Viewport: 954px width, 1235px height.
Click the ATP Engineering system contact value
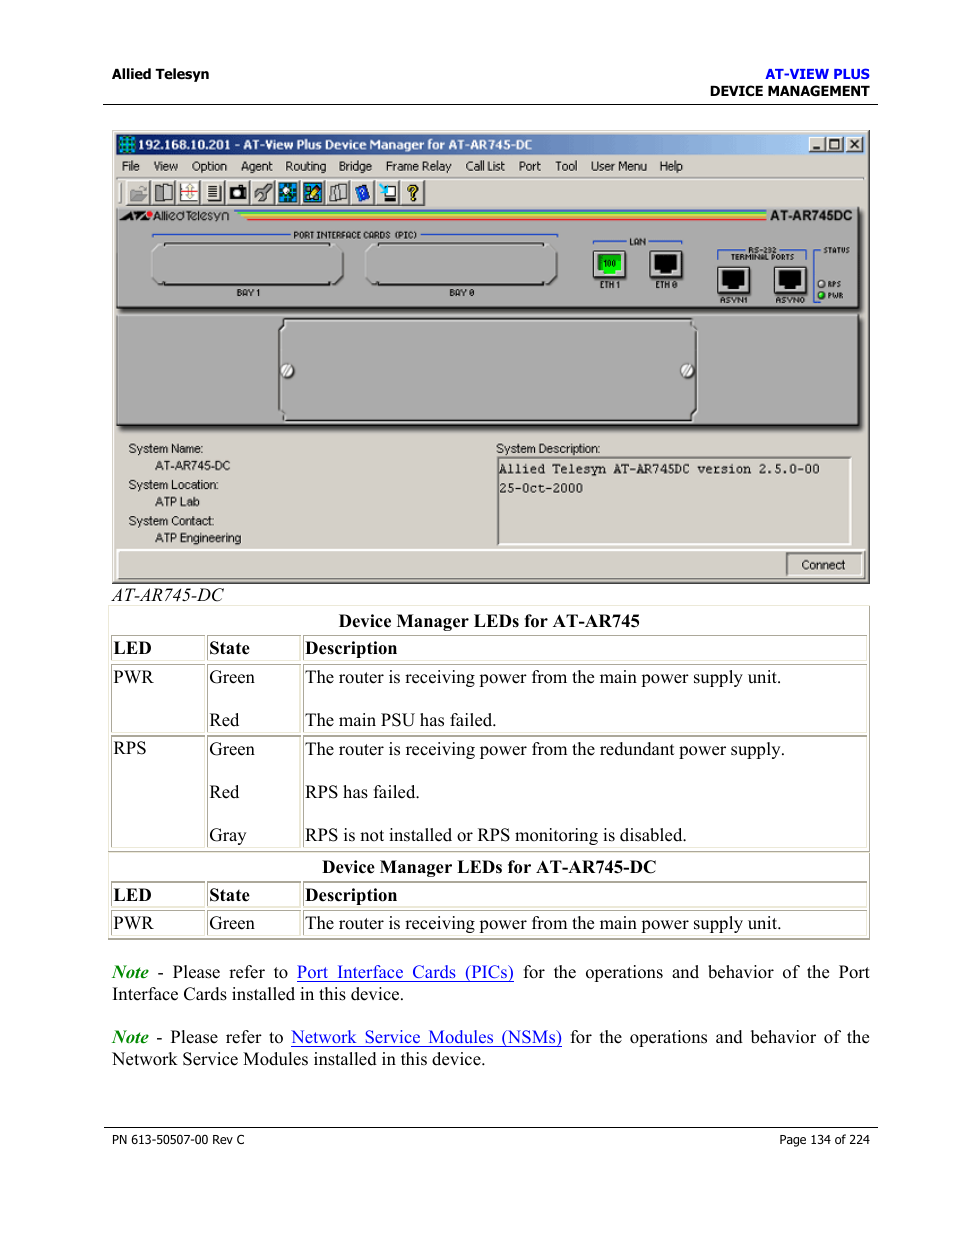tap(198, 538)
